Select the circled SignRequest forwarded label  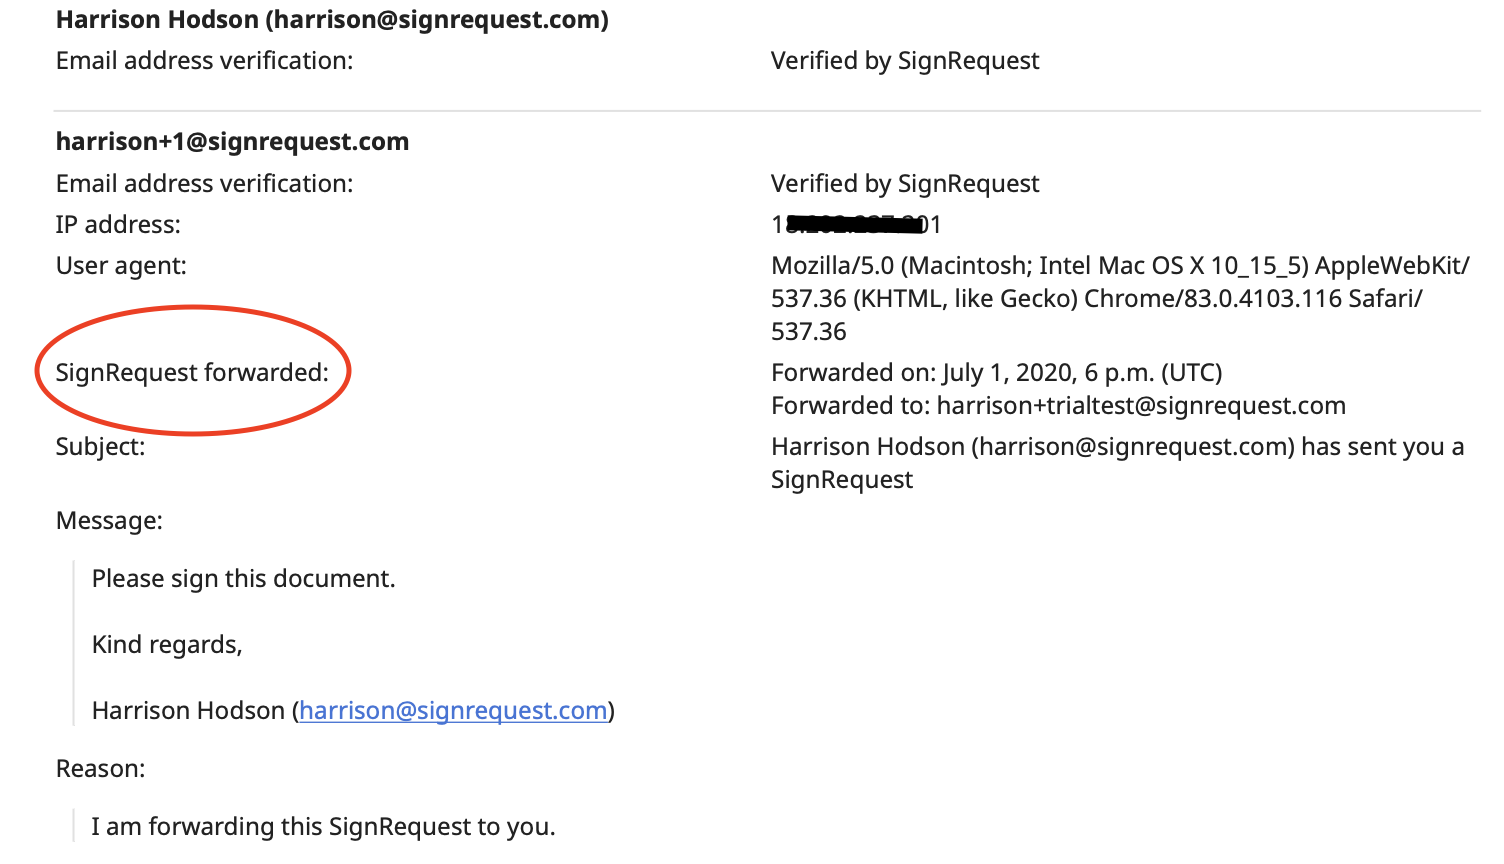192,373
